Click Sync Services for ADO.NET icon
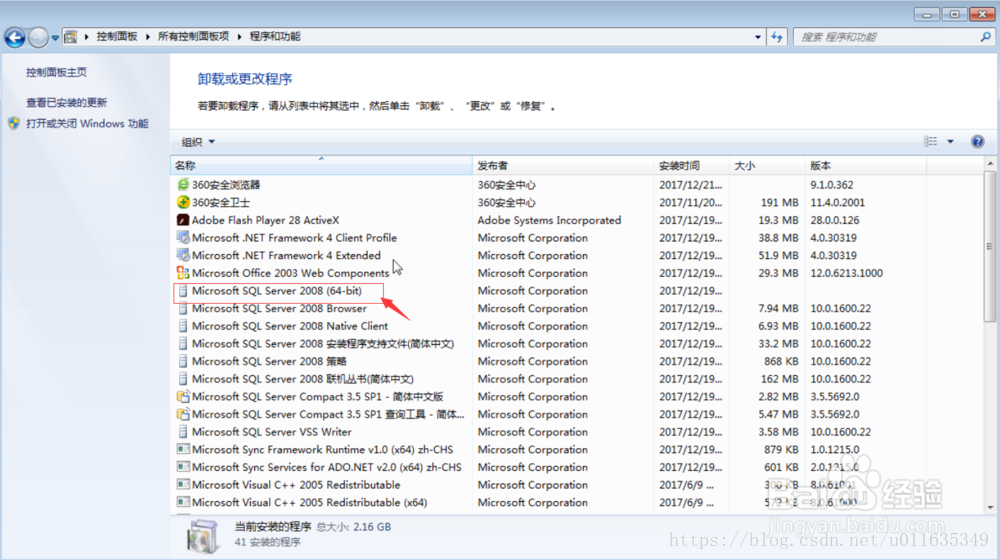1000x560 pixels. pos(183,467)
